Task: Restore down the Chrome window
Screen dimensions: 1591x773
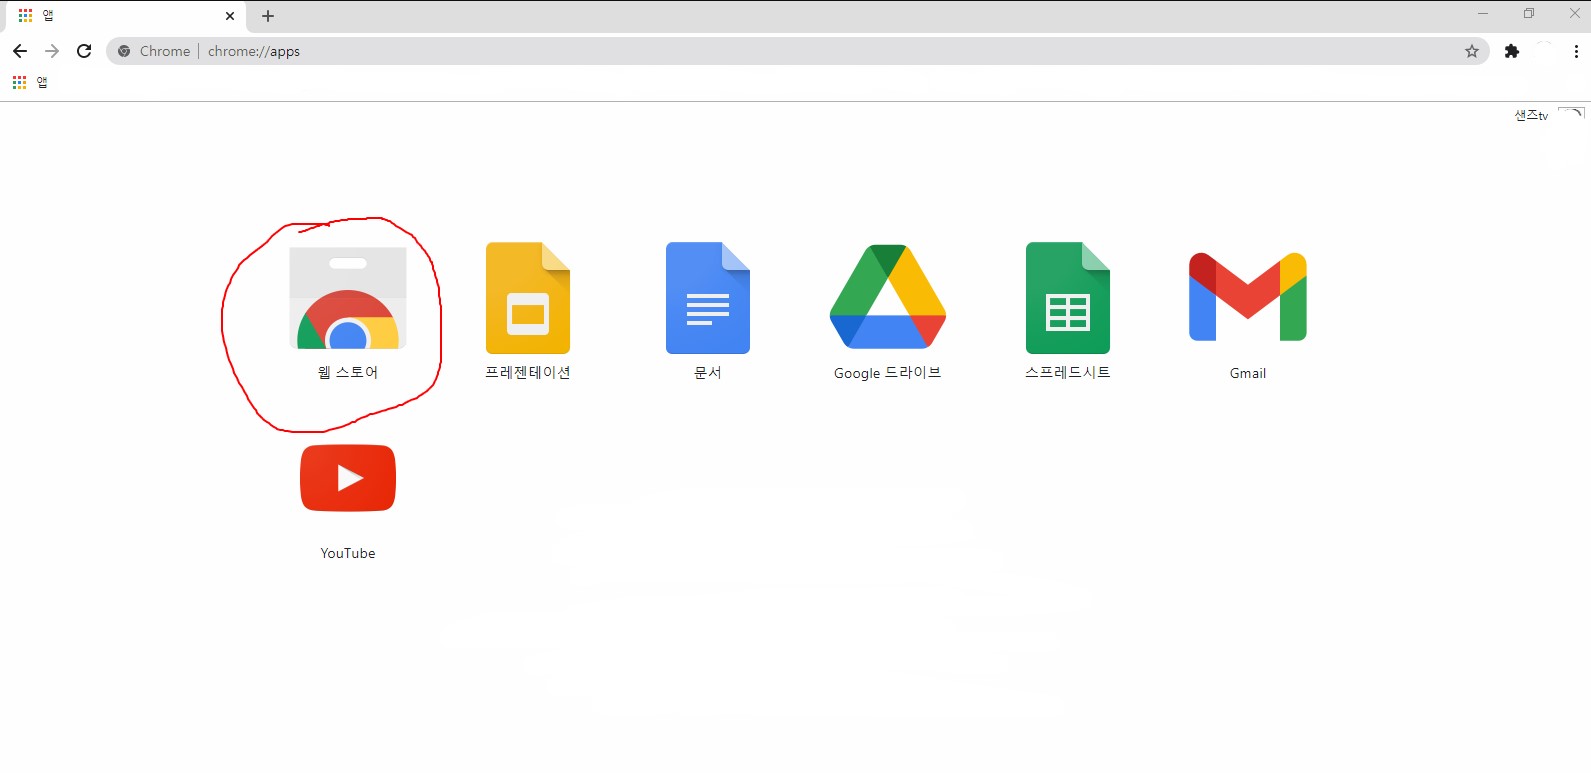Action: (x=1529, y=13)
